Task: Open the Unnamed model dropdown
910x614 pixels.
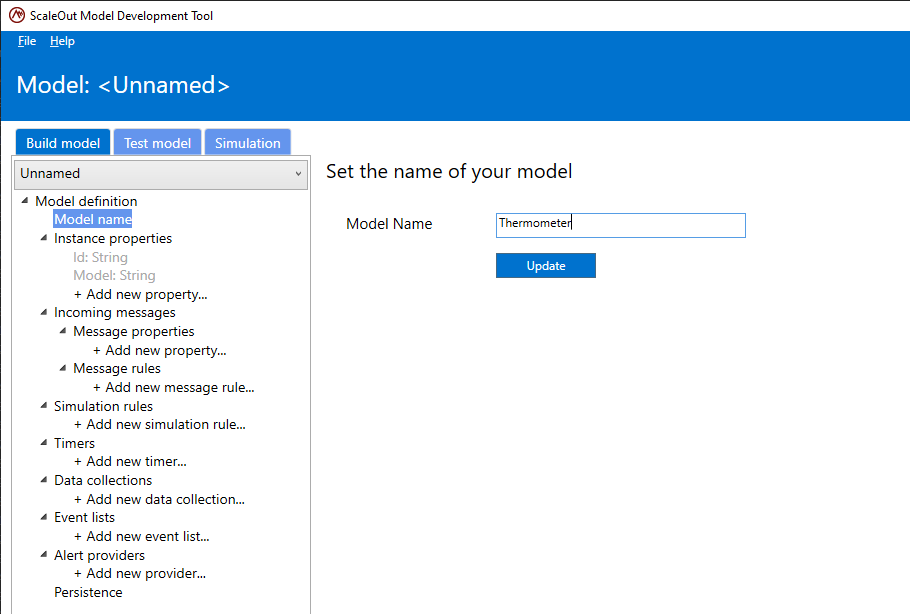Action: 161,174
